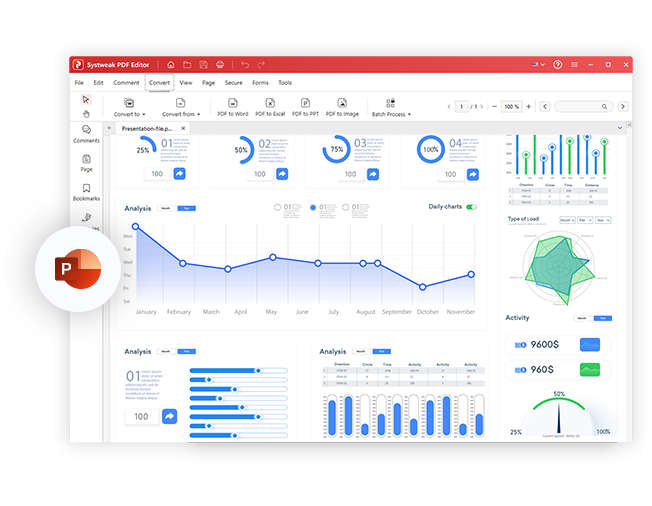The width and height of the screenshot is (652, 506).
Task: Open the hamburger menu icon
Action: [x=574, y=64]
